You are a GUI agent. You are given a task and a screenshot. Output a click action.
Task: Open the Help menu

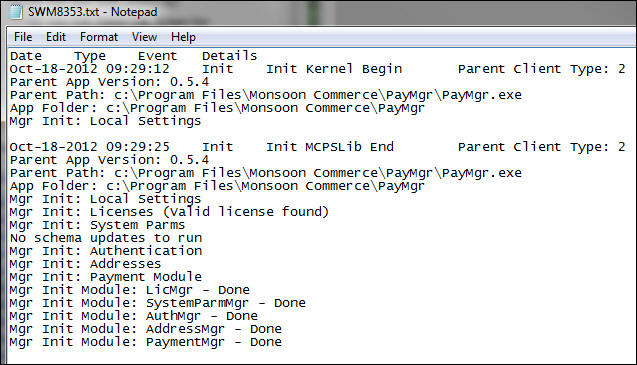coord(183,37)
